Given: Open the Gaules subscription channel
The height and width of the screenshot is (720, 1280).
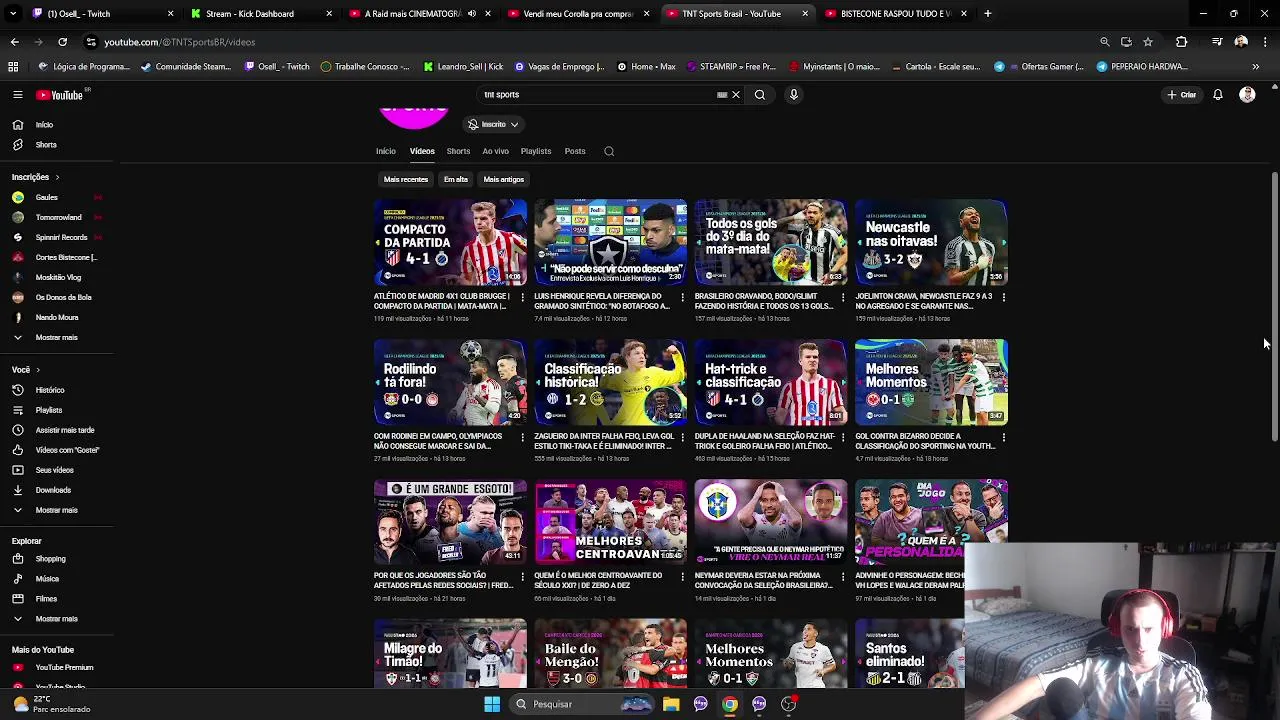Looking at the screenshot, I should pos(46,197).
